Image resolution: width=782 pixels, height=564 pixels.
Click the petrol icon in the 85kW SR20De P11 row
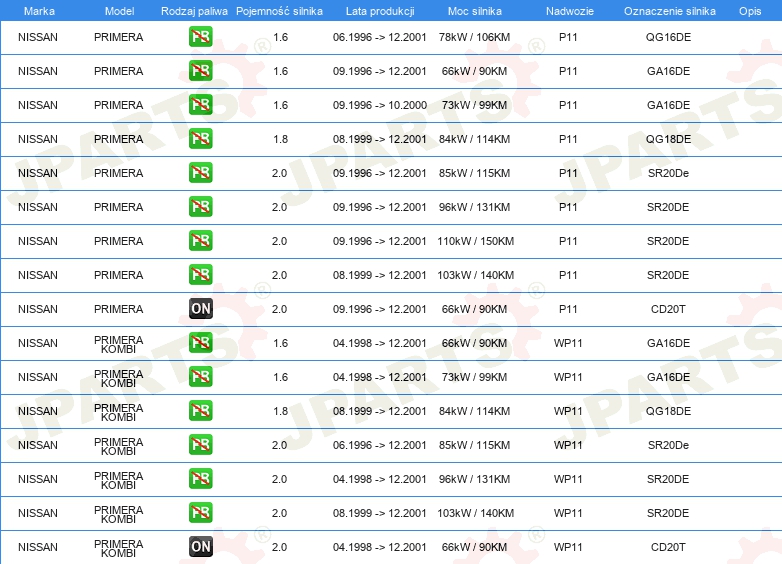tap(200, 173)
